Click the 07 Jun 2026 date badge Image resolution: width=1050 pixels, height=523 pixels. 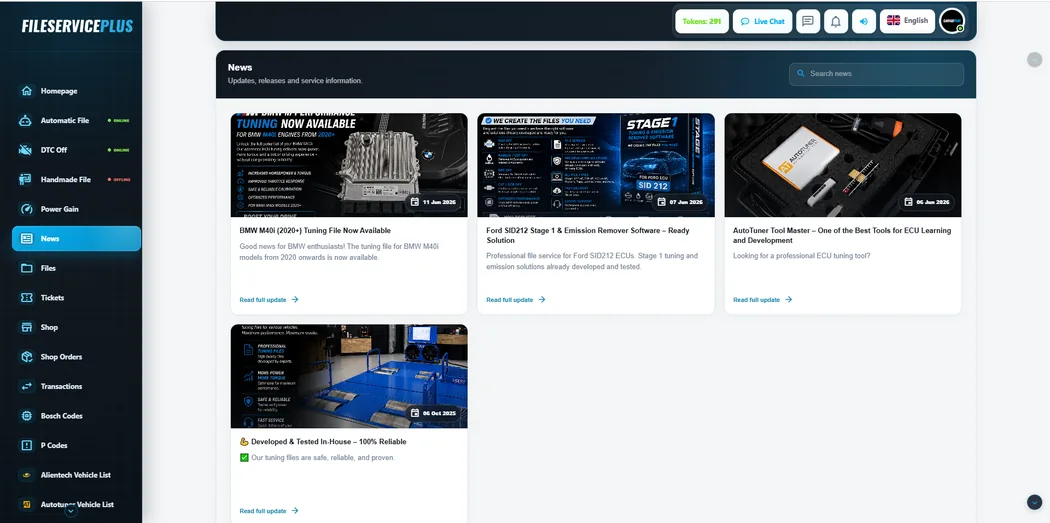tap(681, 202)
